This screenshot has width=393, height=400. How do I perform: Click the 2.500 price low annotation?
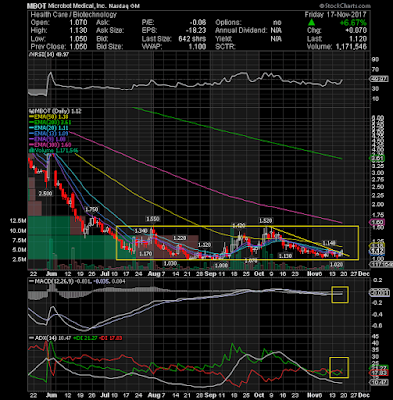(45, 193)
